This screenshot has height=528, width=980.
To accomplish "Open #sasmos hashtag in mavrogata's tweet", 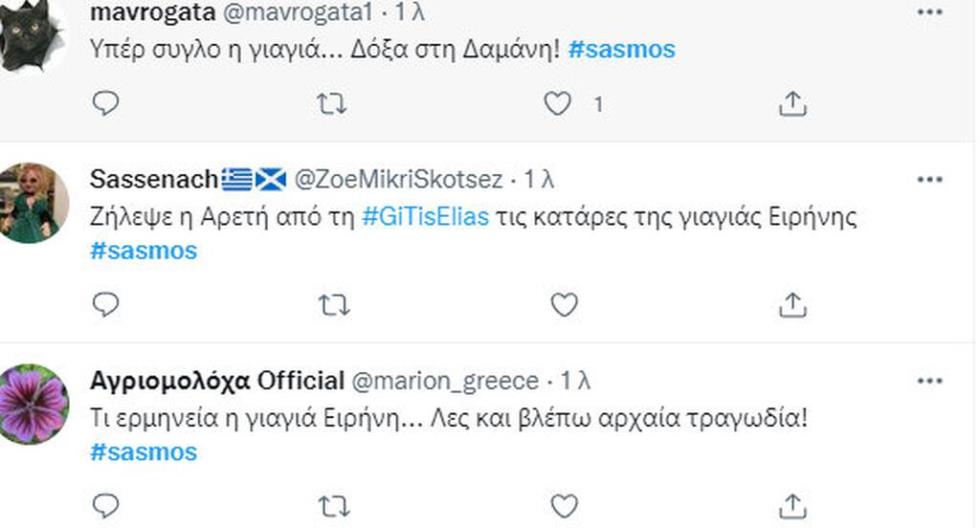I will [x=621, y=48].
